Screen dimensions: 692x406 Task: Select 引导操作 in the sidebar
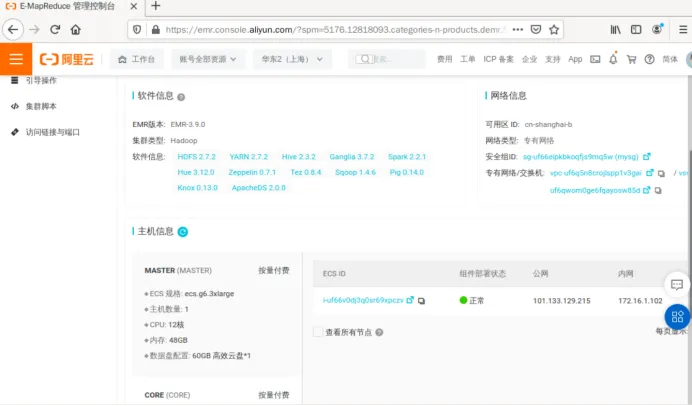41,80
